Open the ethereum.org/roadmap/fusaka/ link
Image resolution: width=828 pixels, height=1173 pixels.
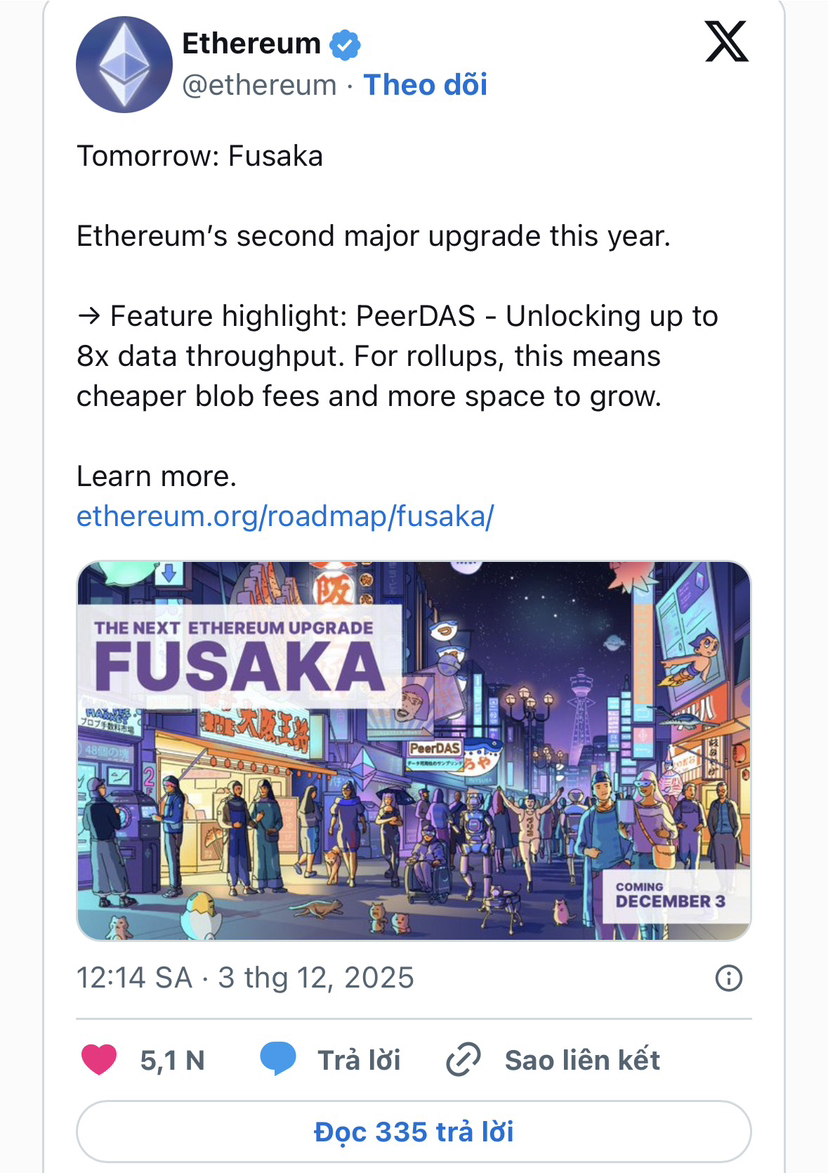[285, 516]
